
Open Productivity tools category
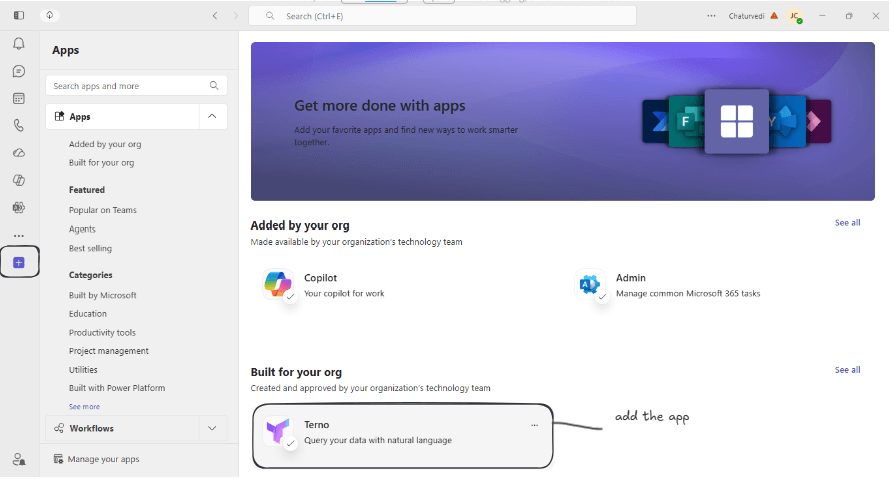tap(102, 333)
